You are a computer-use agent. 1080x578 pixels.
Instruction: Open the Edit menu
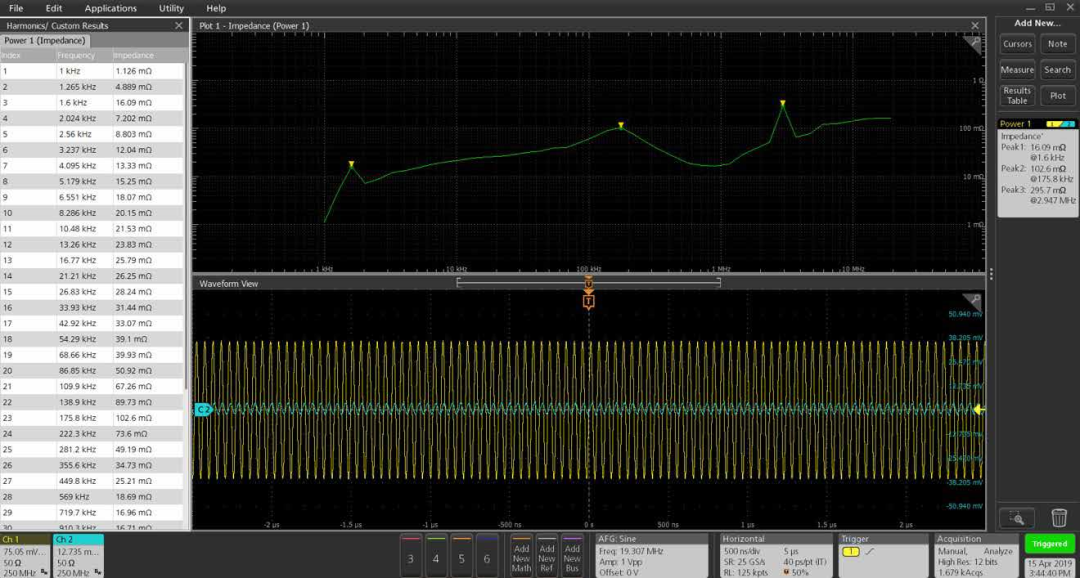pos(54,8)
